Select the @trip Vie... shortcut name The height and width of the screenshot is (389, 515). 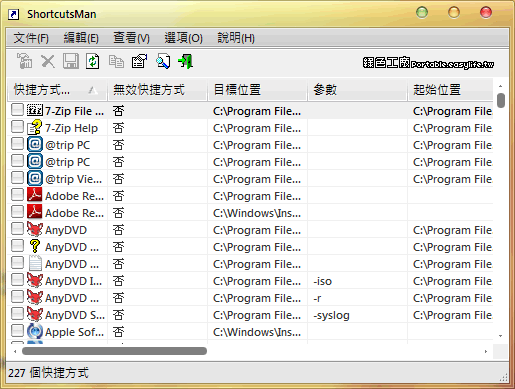pos(73,179)
